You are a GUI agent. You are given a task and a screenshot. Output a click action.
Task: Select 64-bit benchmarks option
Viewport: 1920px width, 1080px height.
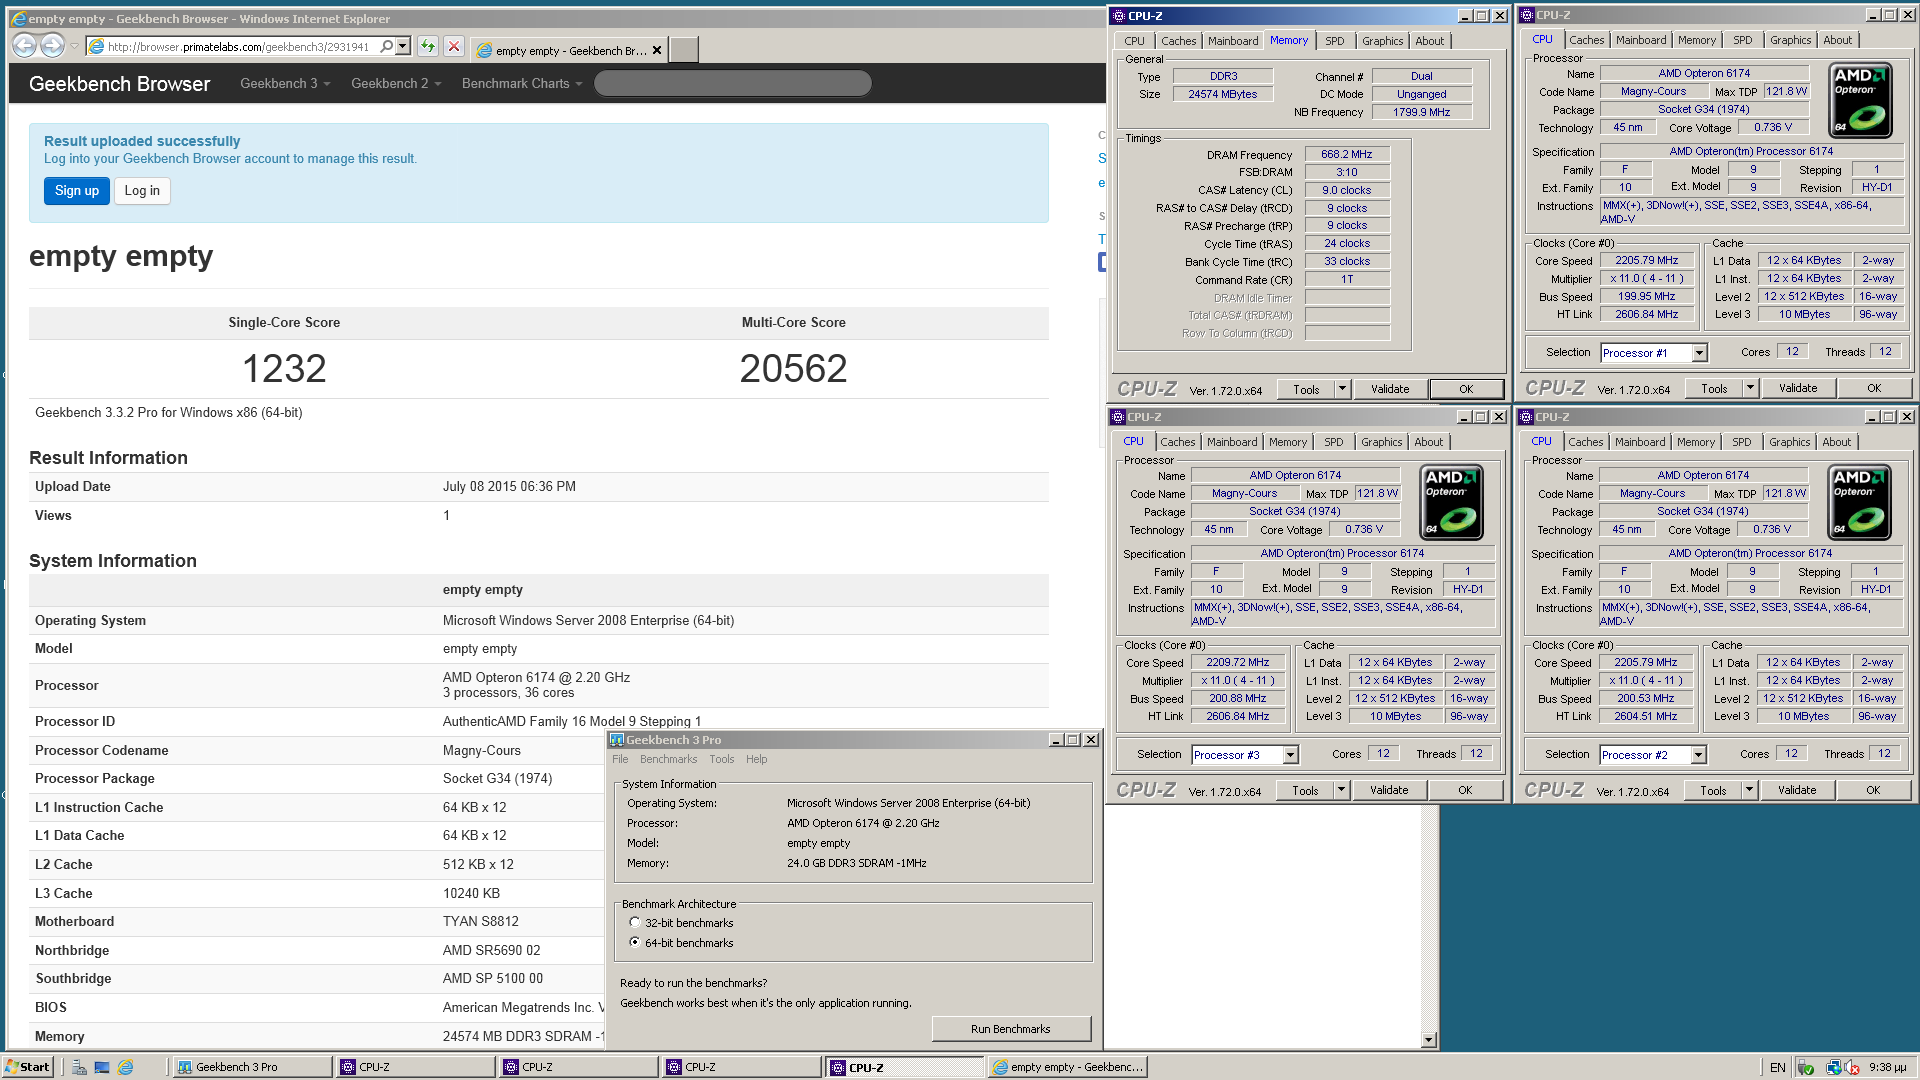tap(635, 943)
